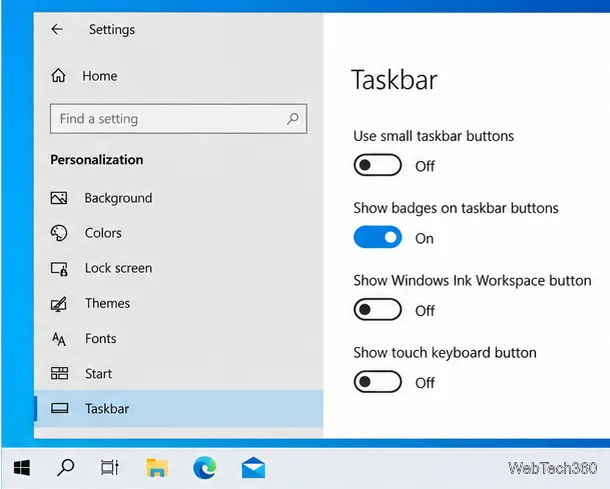Click the Taskbar icon in the sidebar

point(60,408)
